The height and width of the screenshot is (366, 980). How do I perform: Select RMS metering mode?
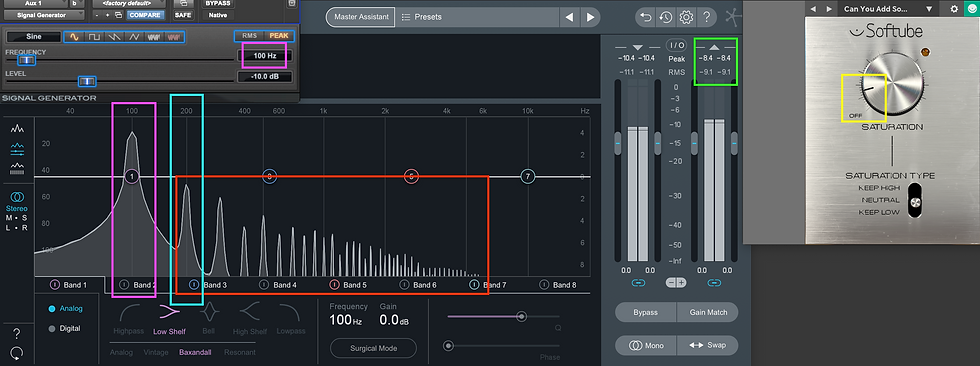click(x=249, y=36)
